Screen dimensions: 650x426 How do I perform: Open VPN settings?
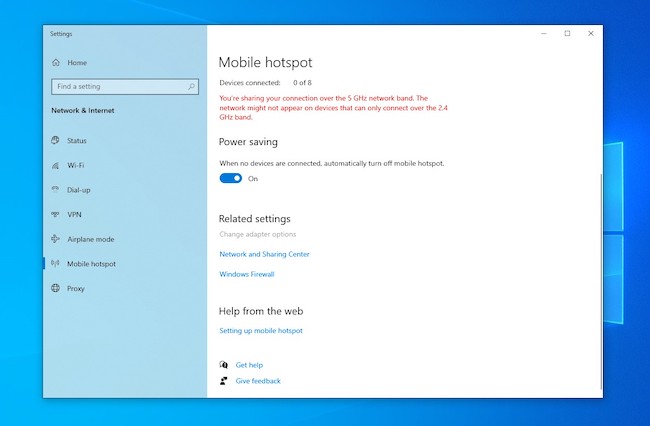pyautogui.click(x=125, y=214)
